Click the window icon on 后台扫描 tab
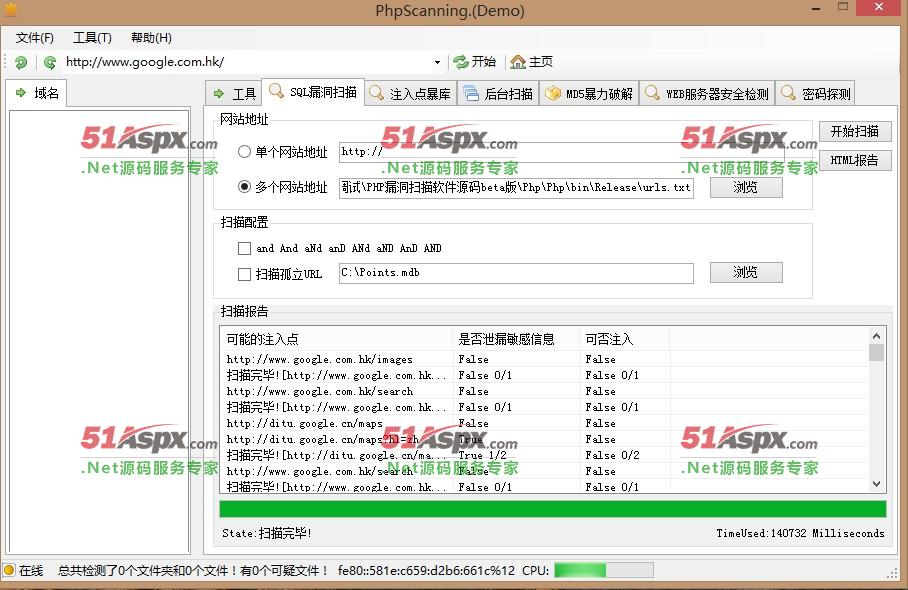This screenshot has height=590, width=908. coord(471,93)
